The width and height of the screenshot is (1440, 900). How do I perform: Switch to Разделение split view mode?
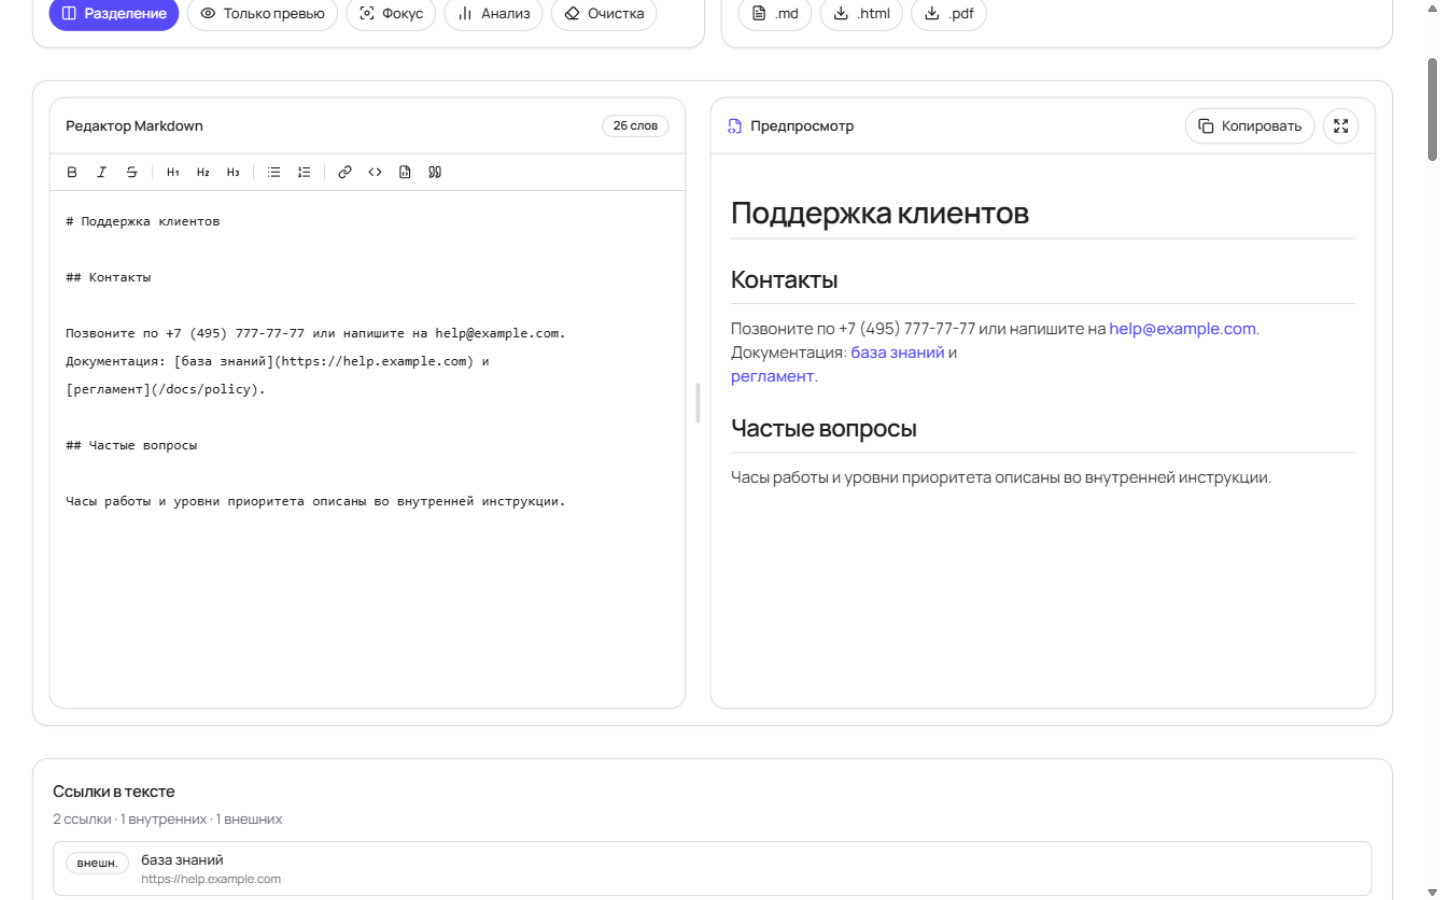114,14
